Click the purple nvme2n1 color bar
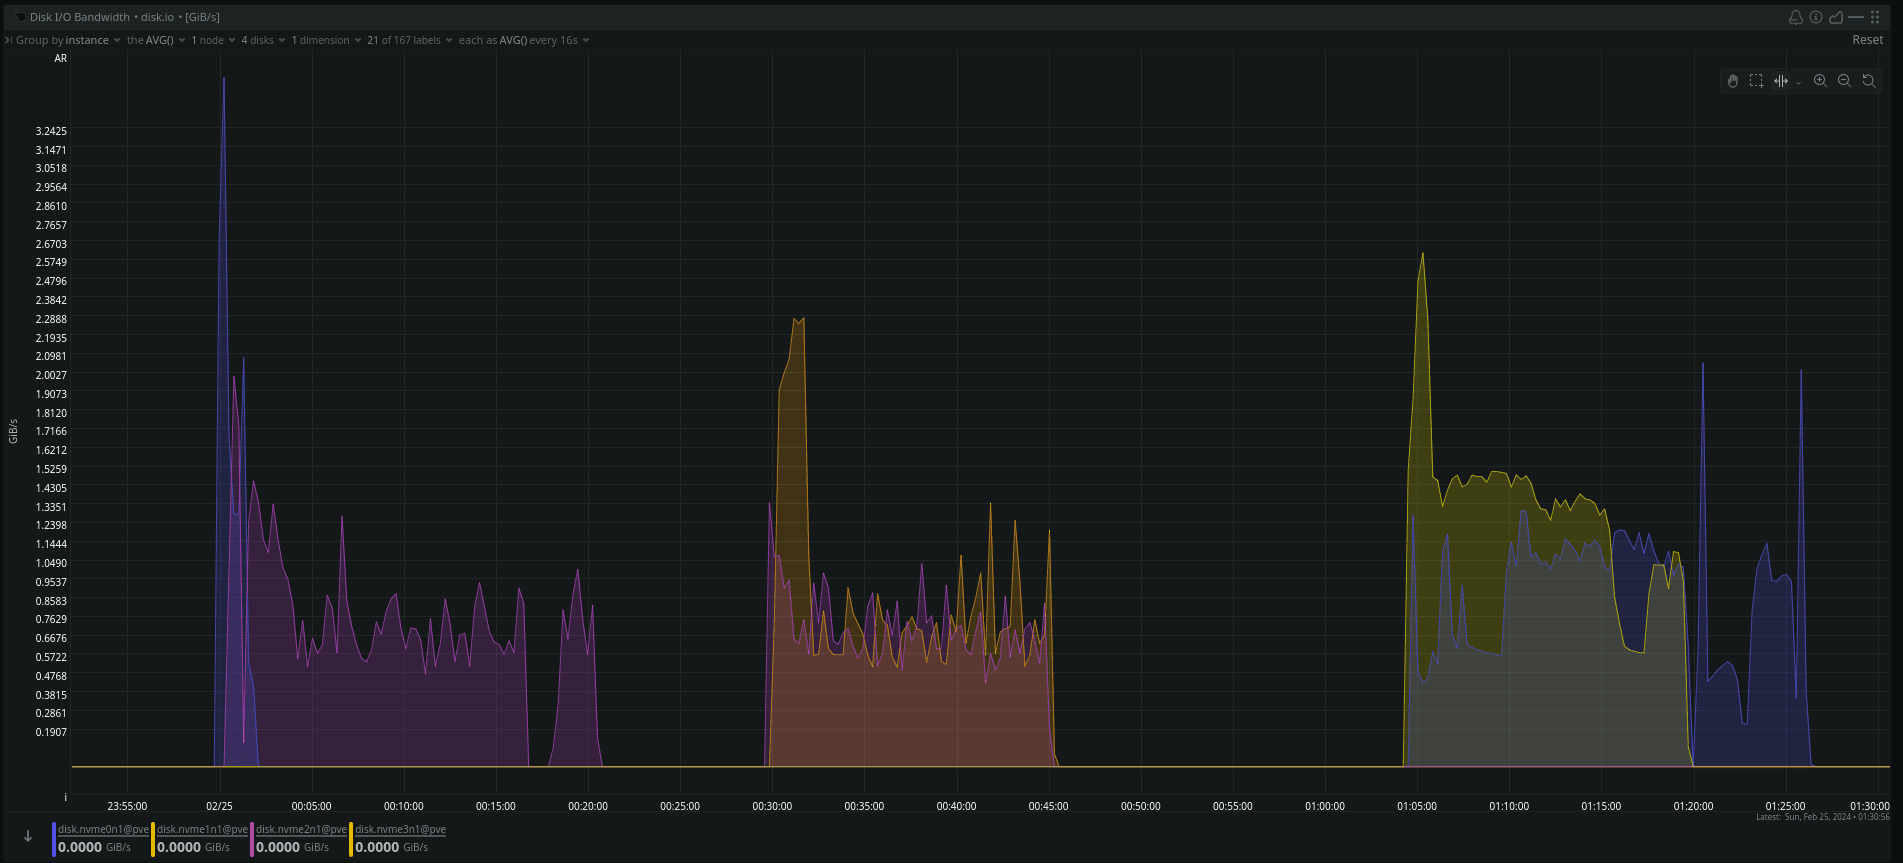Image resolution: width=1903 pixels, height=863 pixels. pyautogui.click(x=252, y=839)
